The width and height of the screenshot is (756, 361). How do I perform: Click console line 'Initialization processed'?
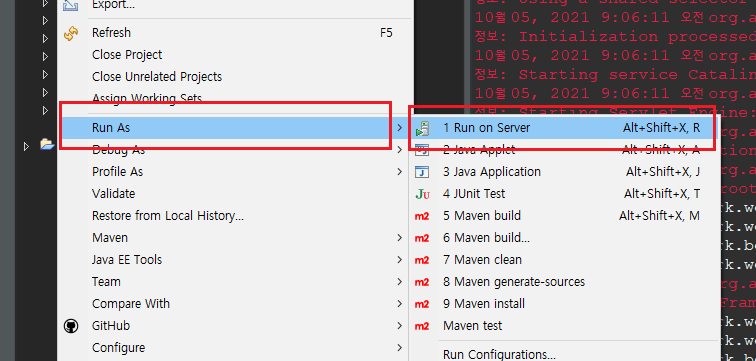[x=615, y=37]
